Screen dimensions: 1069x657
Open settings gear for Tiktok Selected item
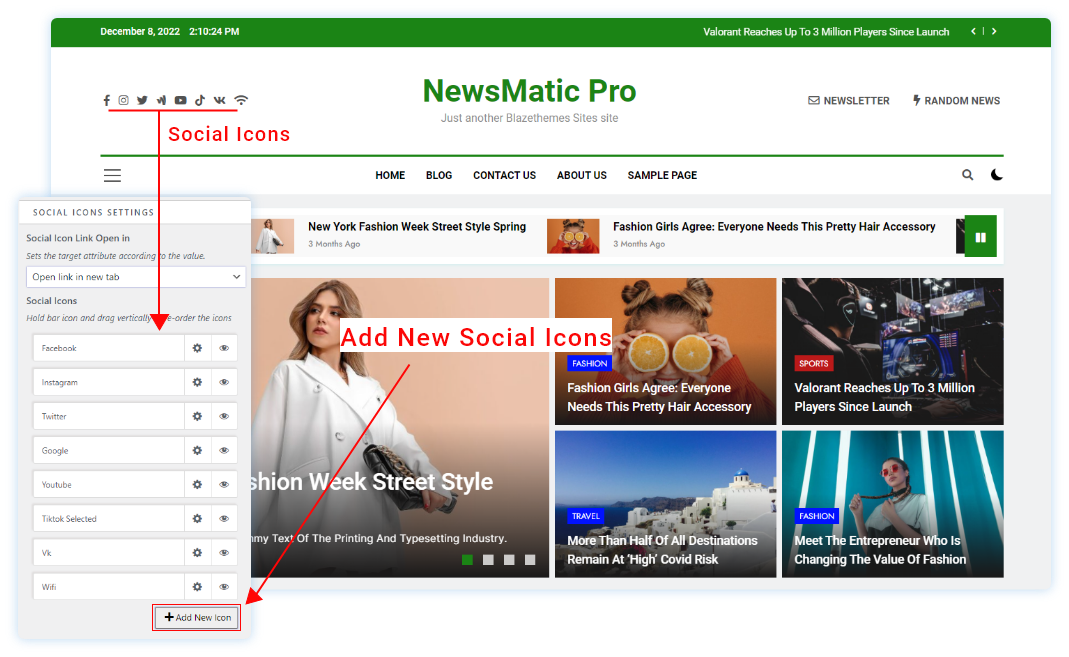tap(197, 519)
